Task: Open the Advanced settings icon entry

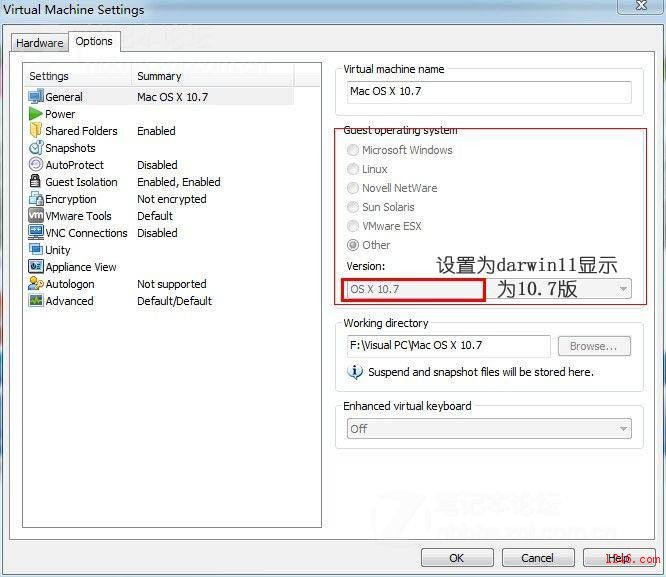Action: click(36, 300)
